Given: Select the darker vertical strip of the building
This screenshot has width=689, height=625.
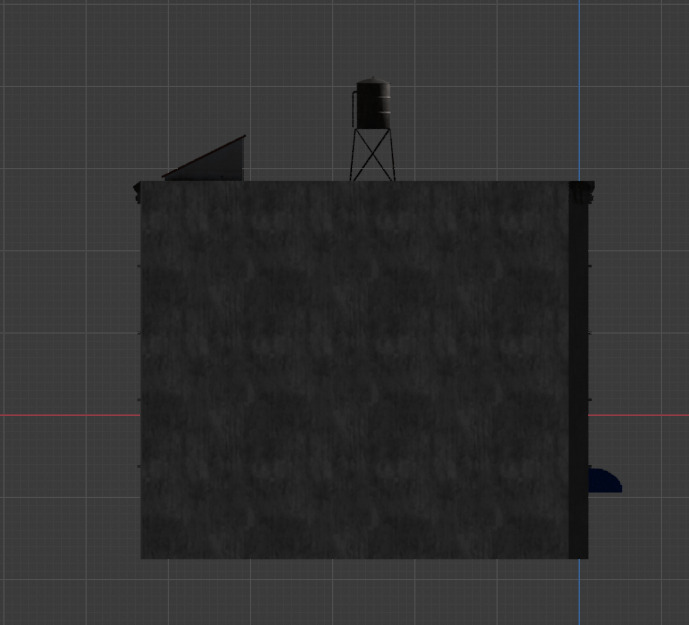Looking at the screenshot, I should [578, 378].
